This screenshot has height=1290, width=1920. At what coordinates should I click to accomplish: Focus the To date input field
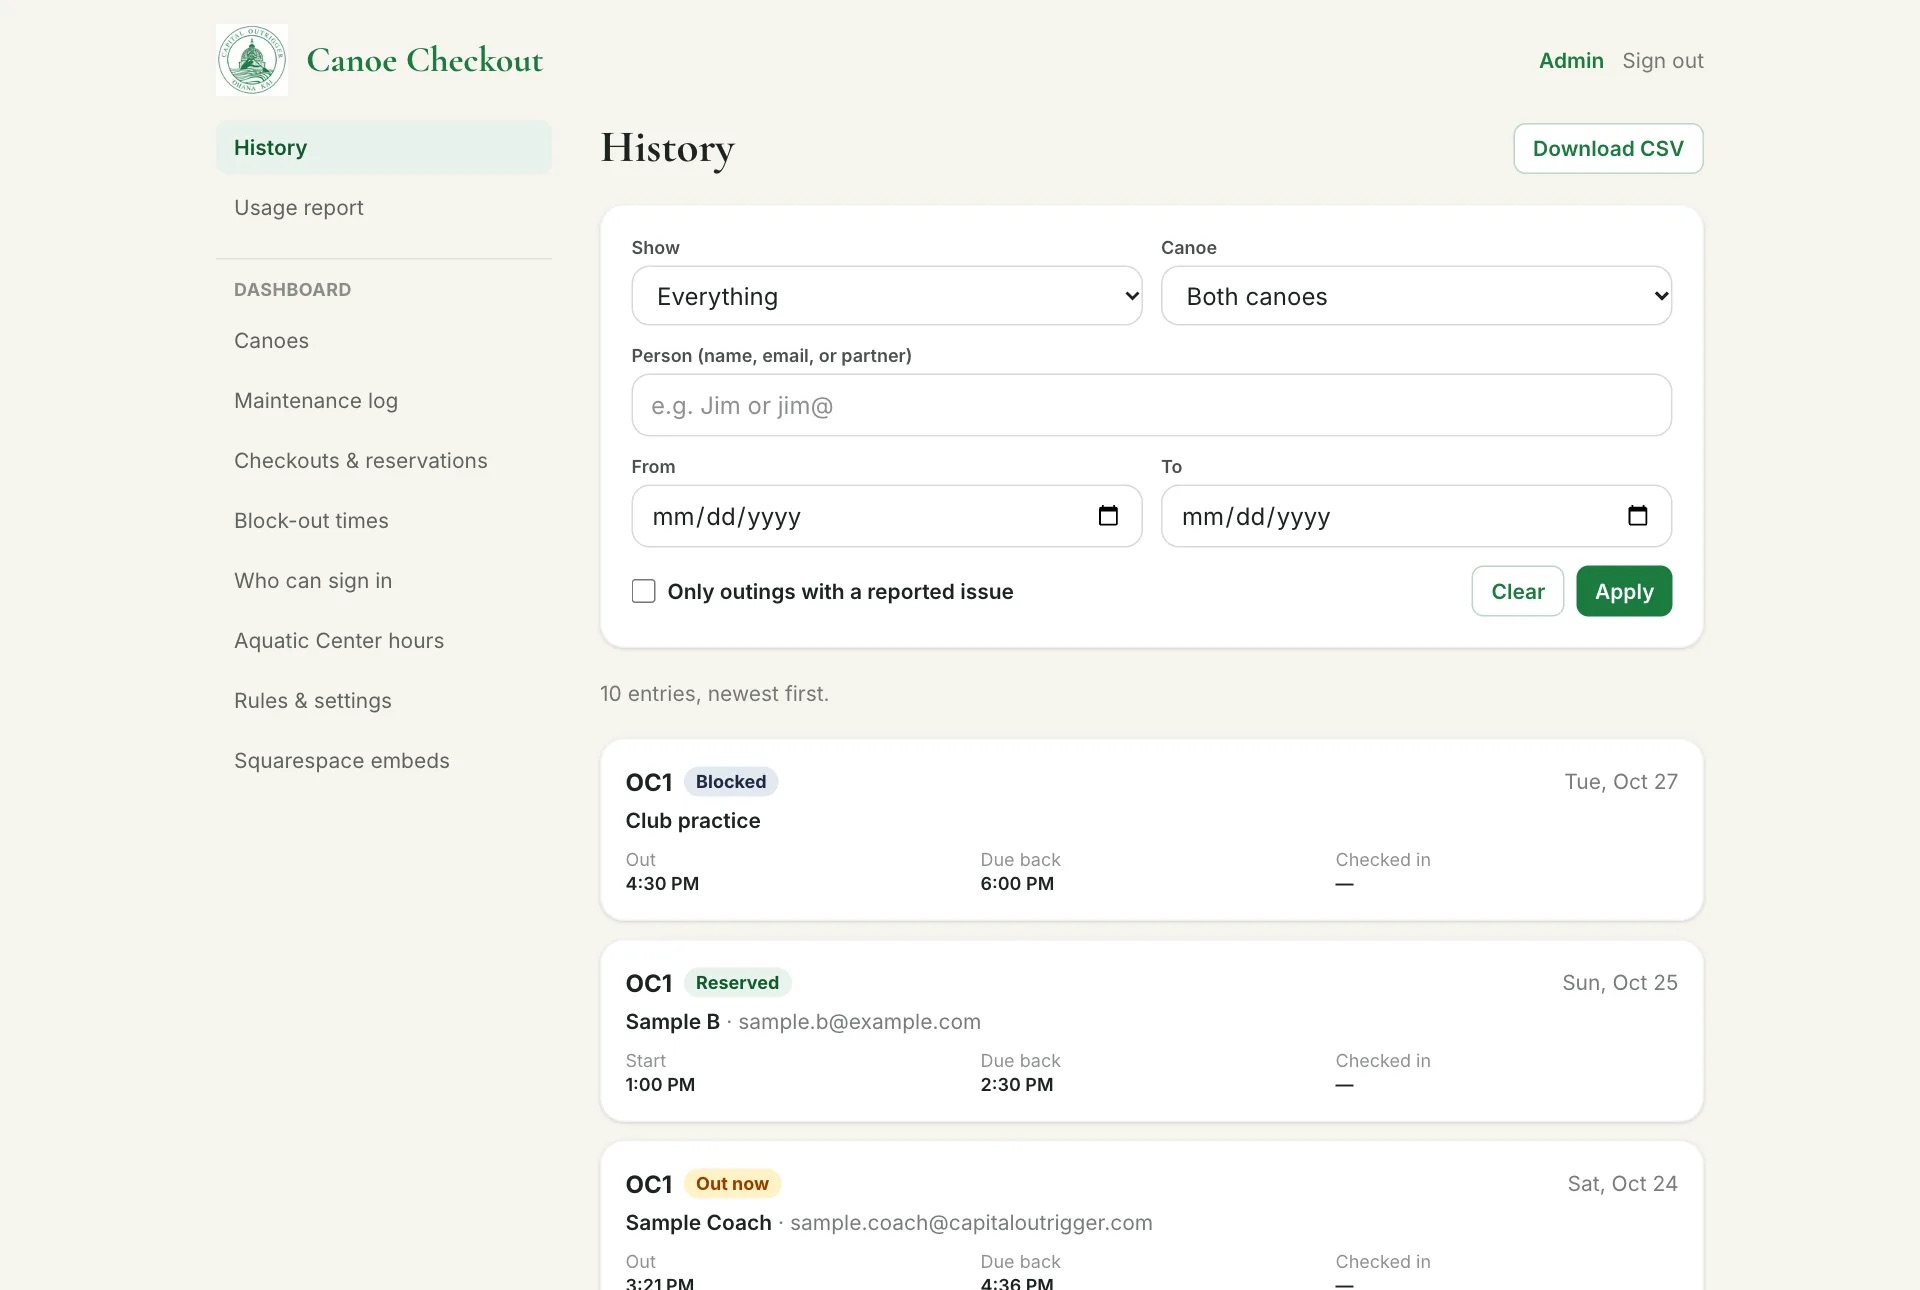[1416, 516]
